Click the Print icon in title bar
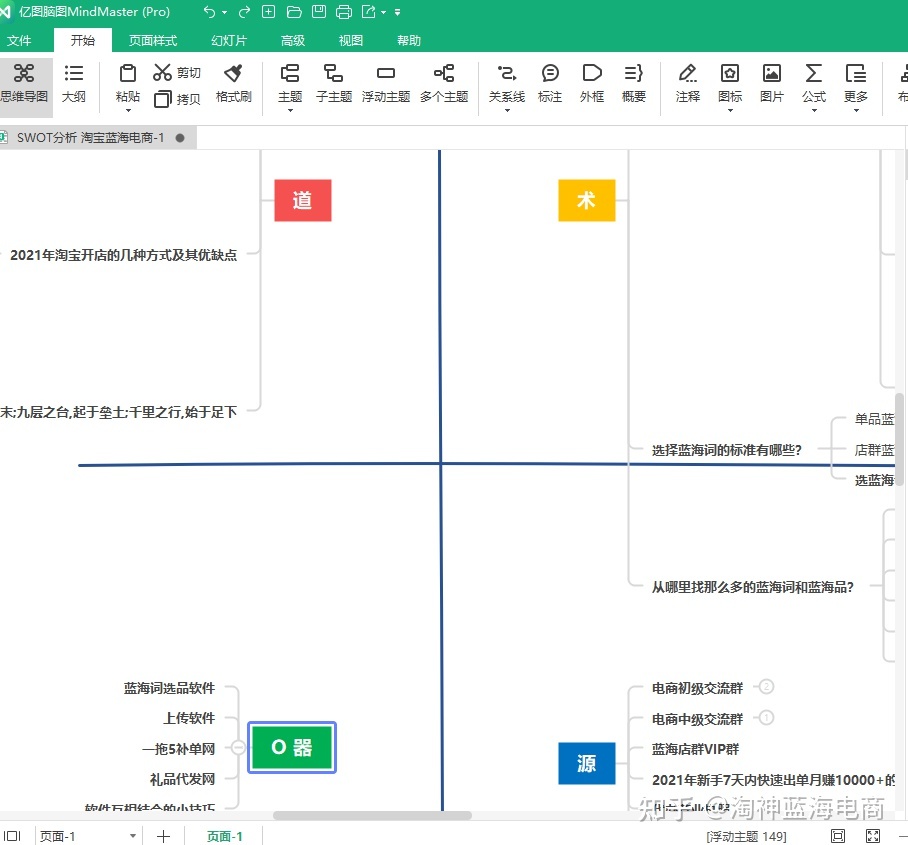908x845 pixels. click(344, 12)
